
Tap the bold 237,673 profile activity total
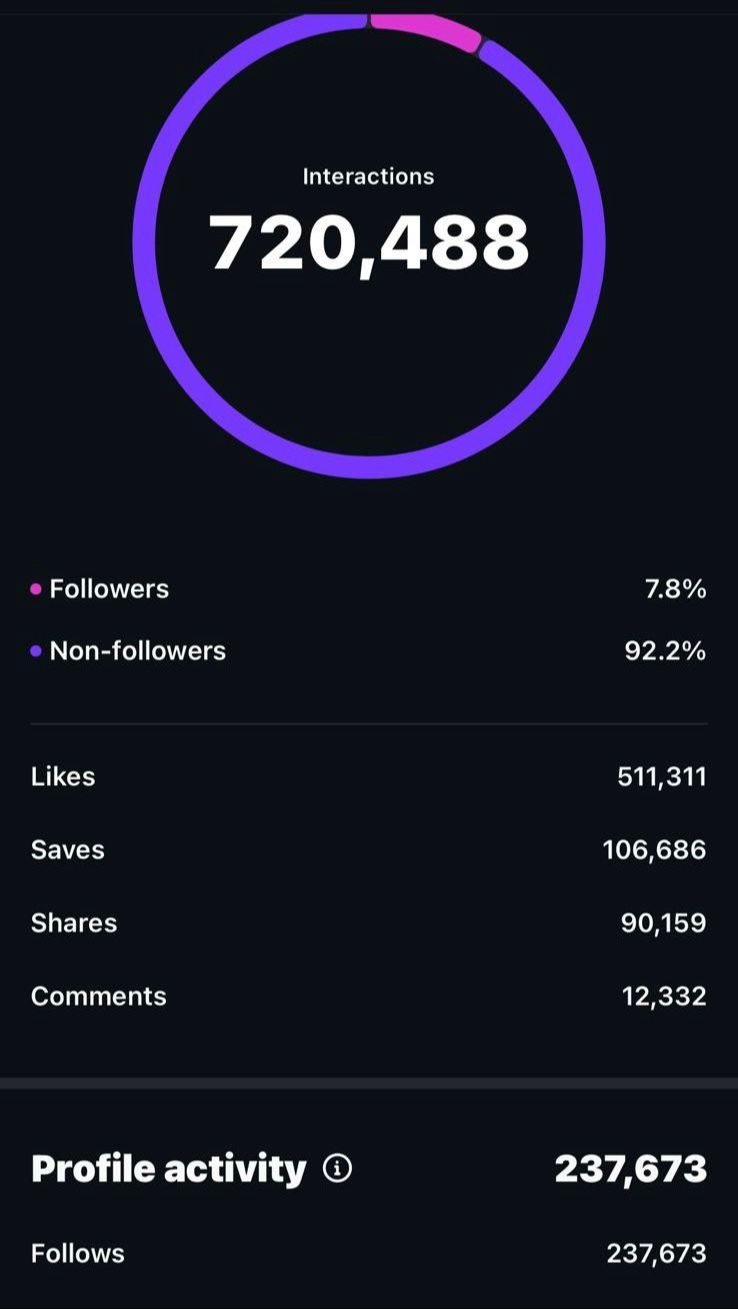coord(630,1168)
